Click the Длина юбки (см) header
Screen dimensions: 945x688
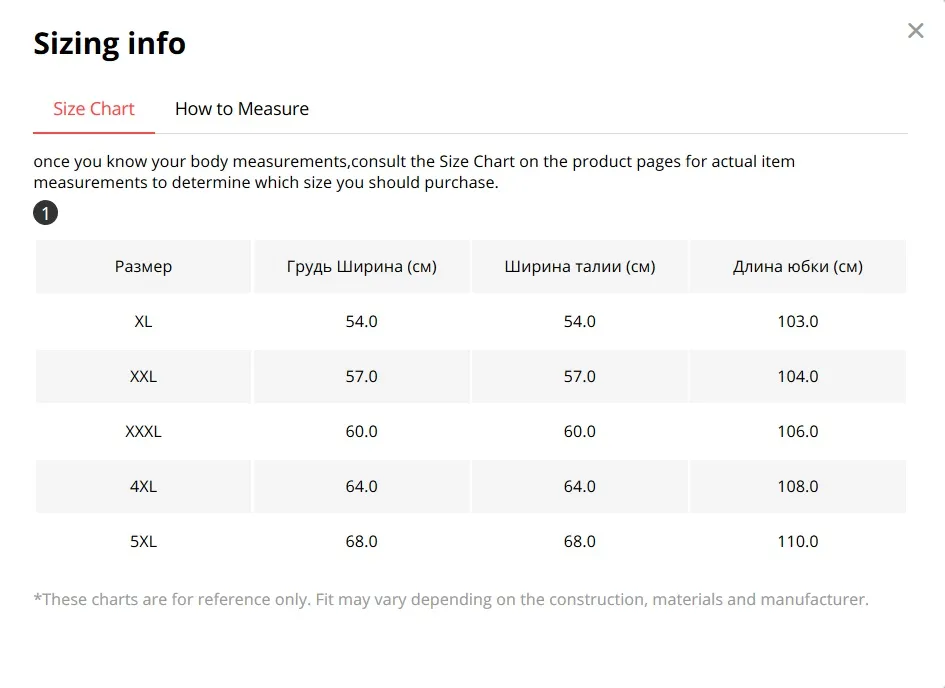pos(798,266)
